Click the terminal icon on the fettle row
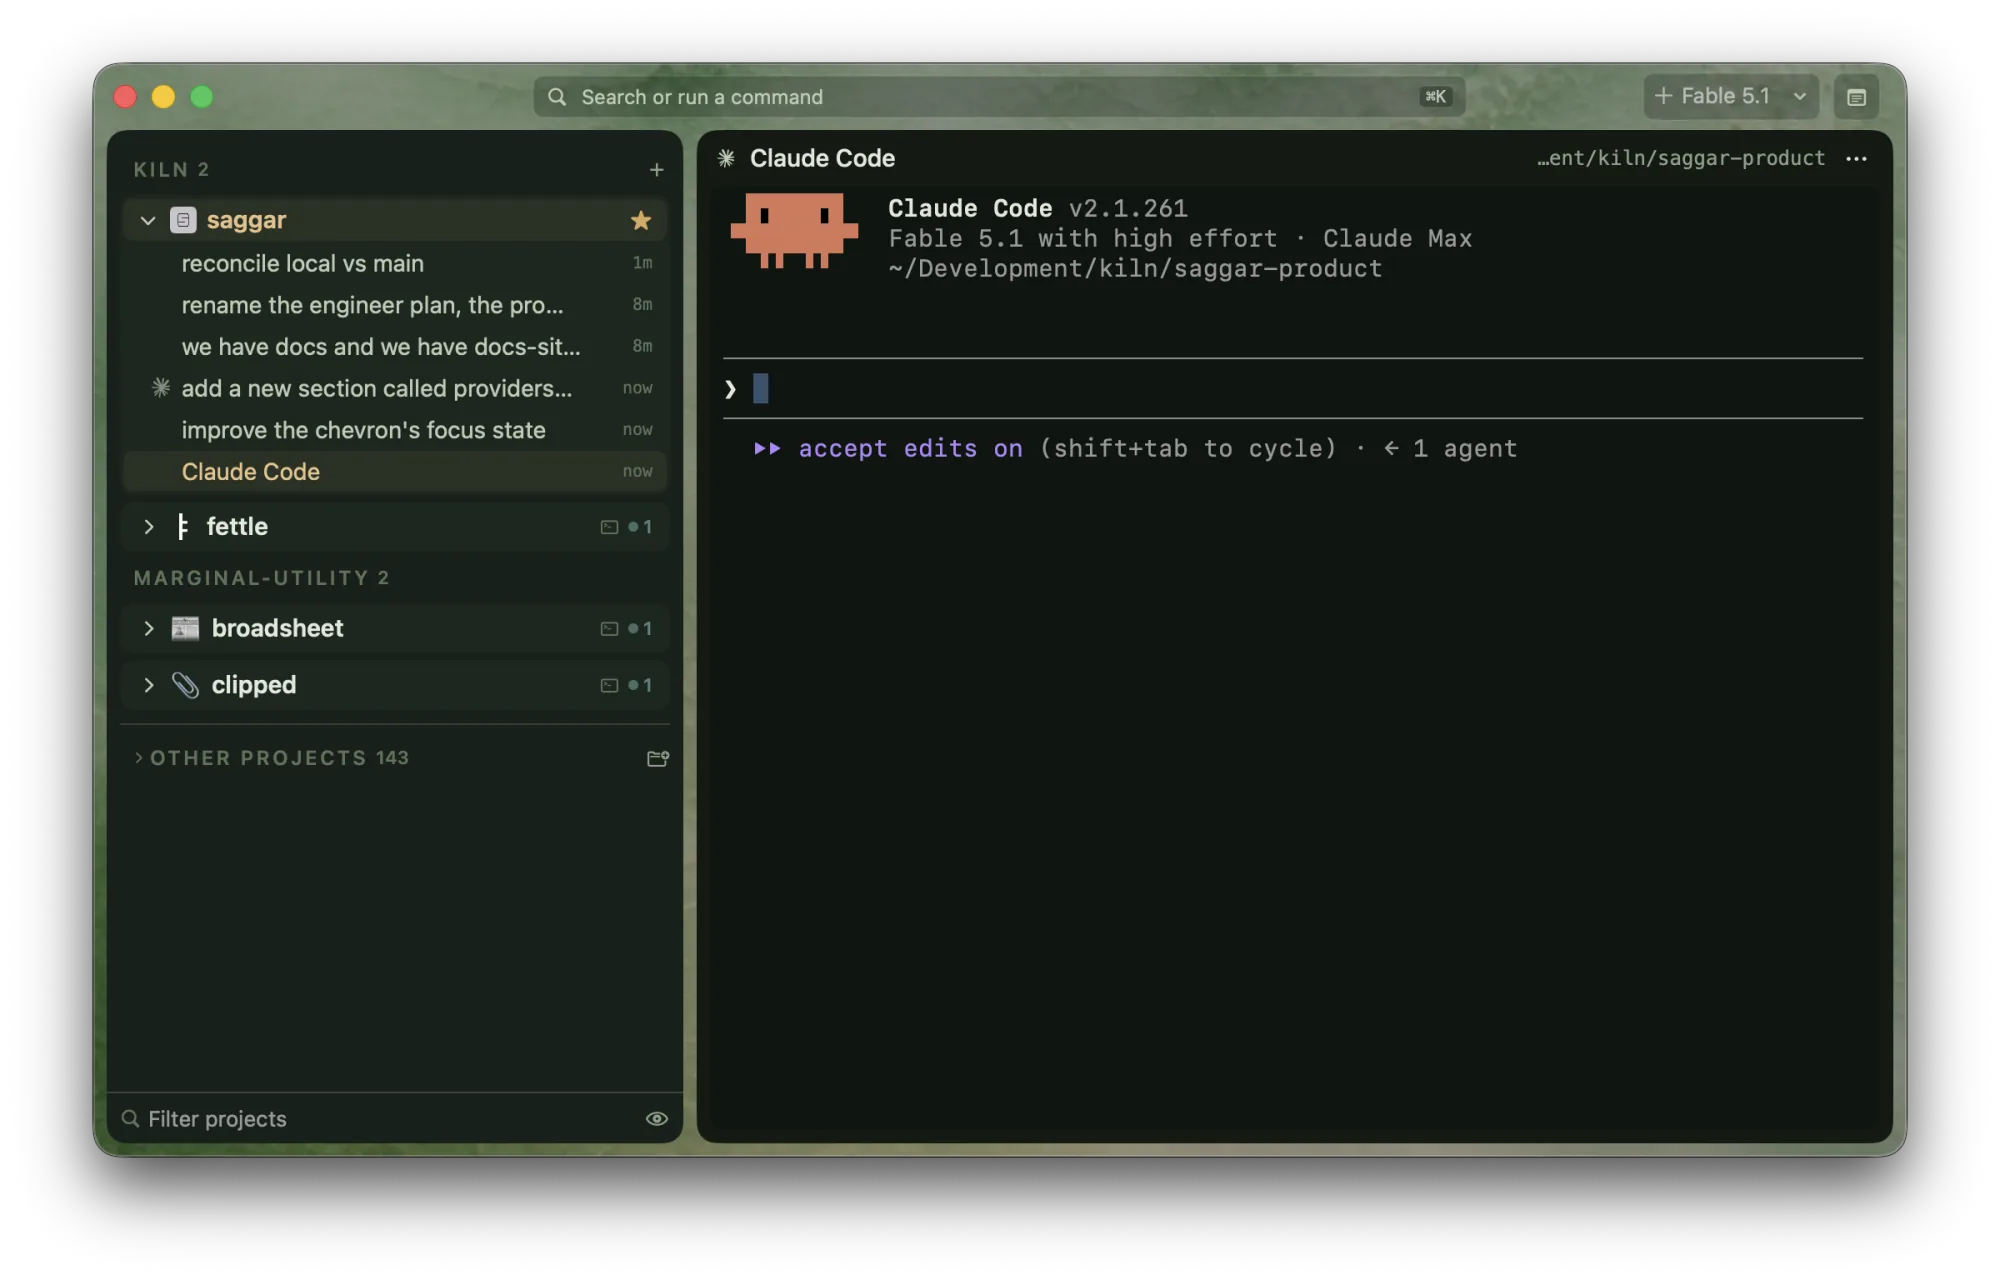The image size is (2000, 1280). pos(609,527)
